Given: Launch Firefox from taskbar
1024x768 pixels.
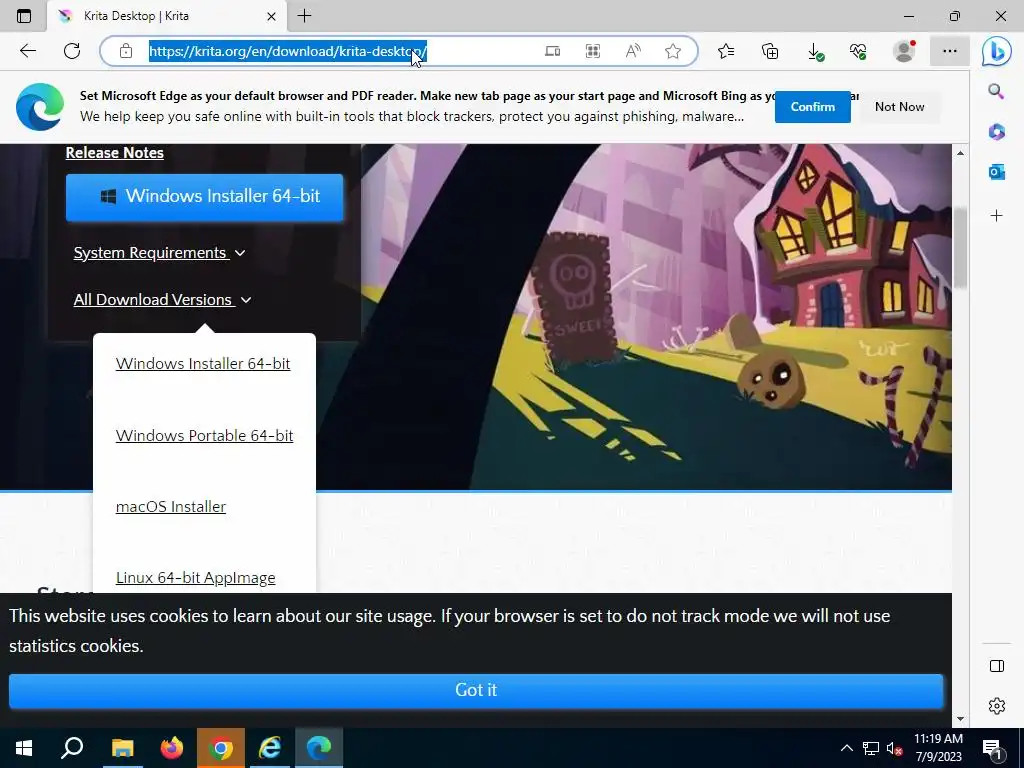Looking at the screenshot, I should (x=172, y=748).
